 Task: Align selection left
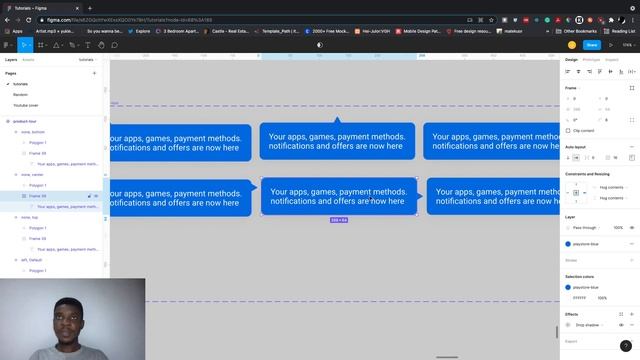[568, 71]
